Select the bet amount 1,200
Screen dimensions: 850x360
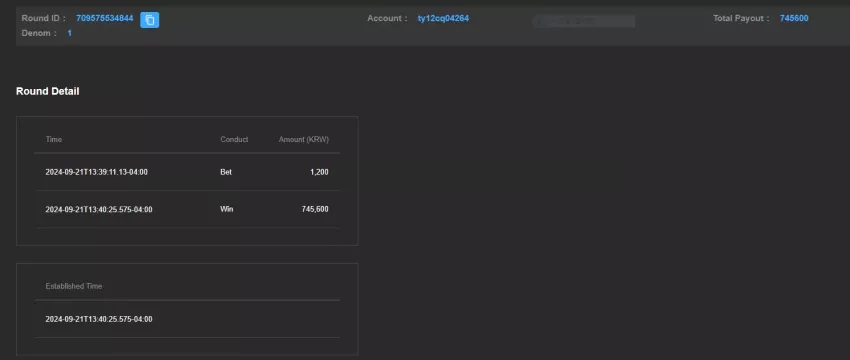(x=319, y=172)
